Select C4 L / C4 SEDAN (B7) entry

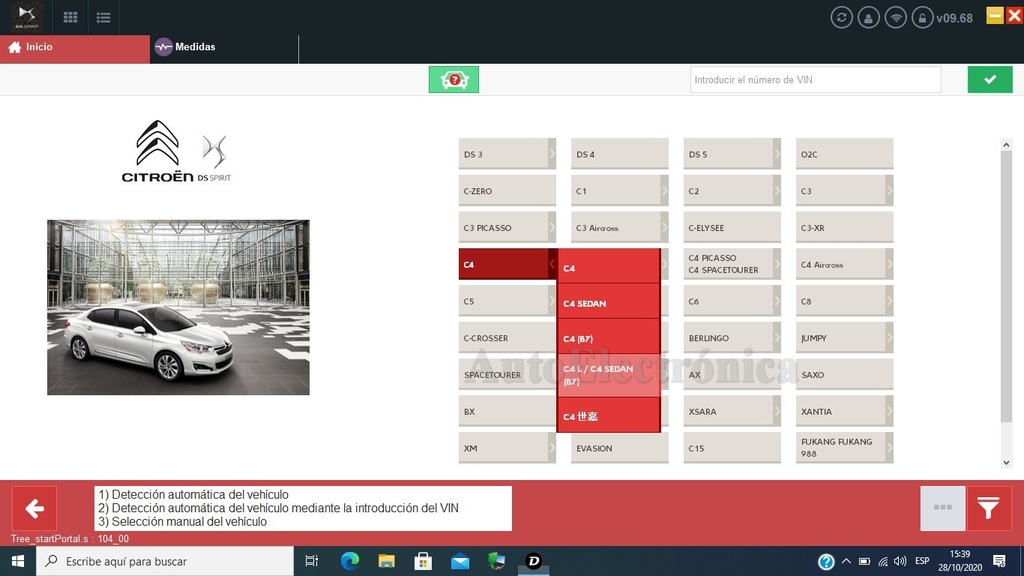(609, 376)
